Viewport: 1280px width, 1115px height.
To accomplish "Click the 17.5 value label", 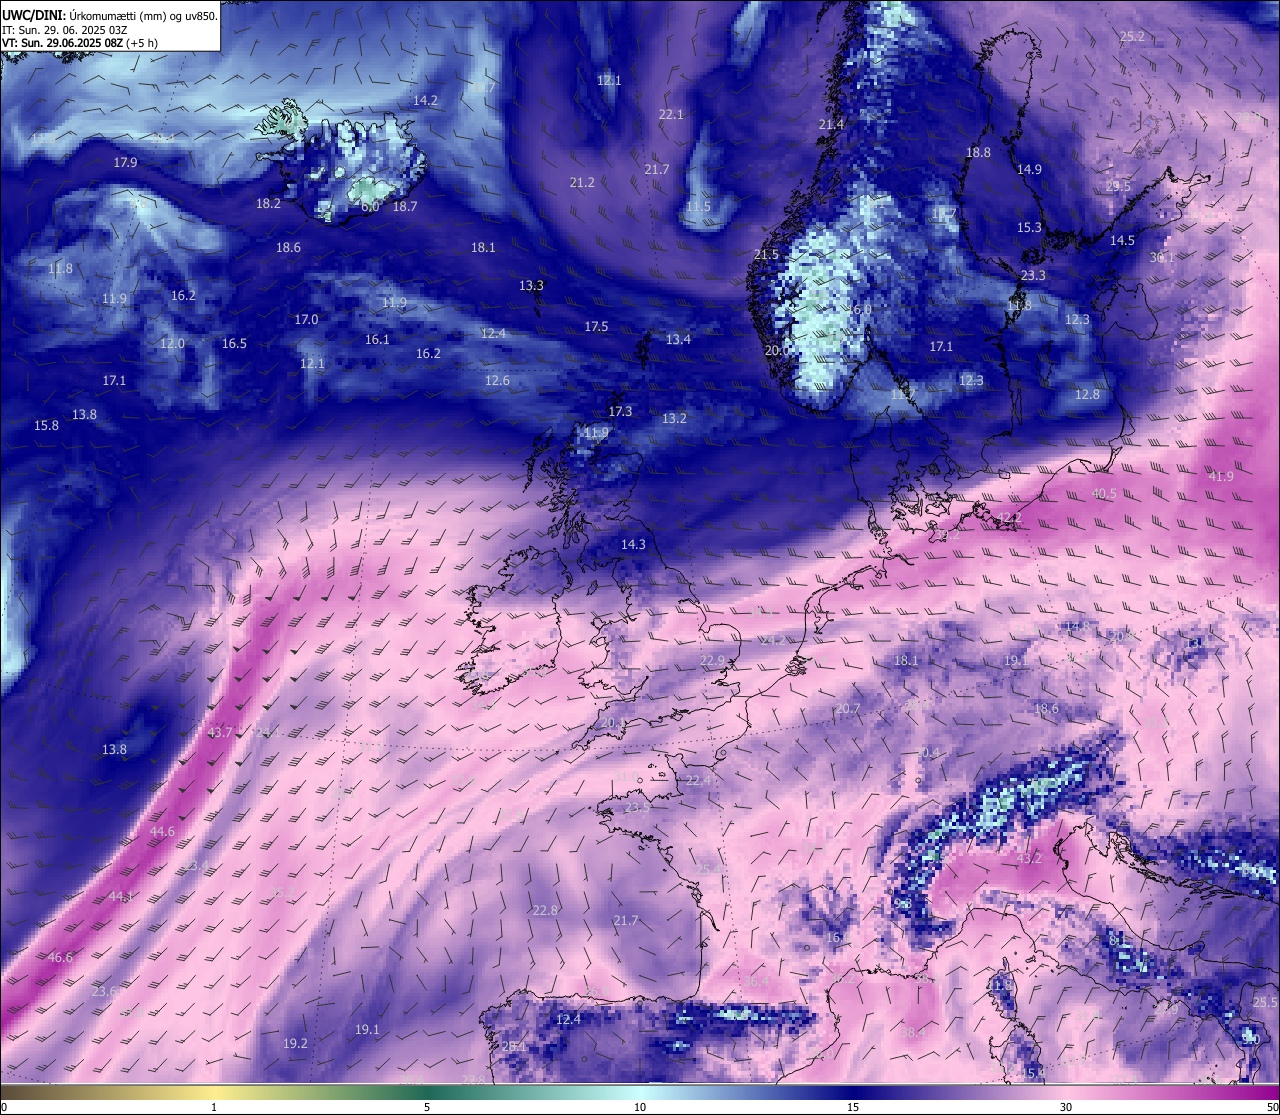I will coord(596,327).
